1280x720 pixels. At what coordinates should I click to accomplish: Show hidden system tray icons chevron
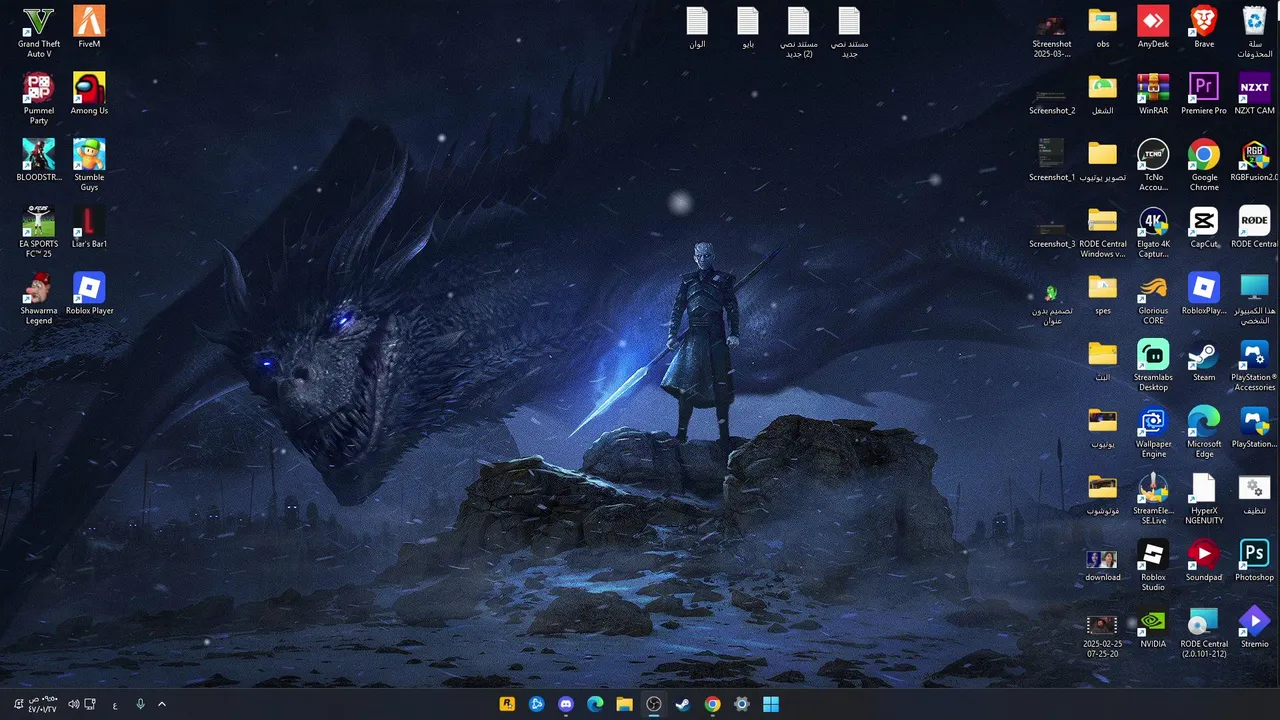pyautogui.click(x=162, y=704)
